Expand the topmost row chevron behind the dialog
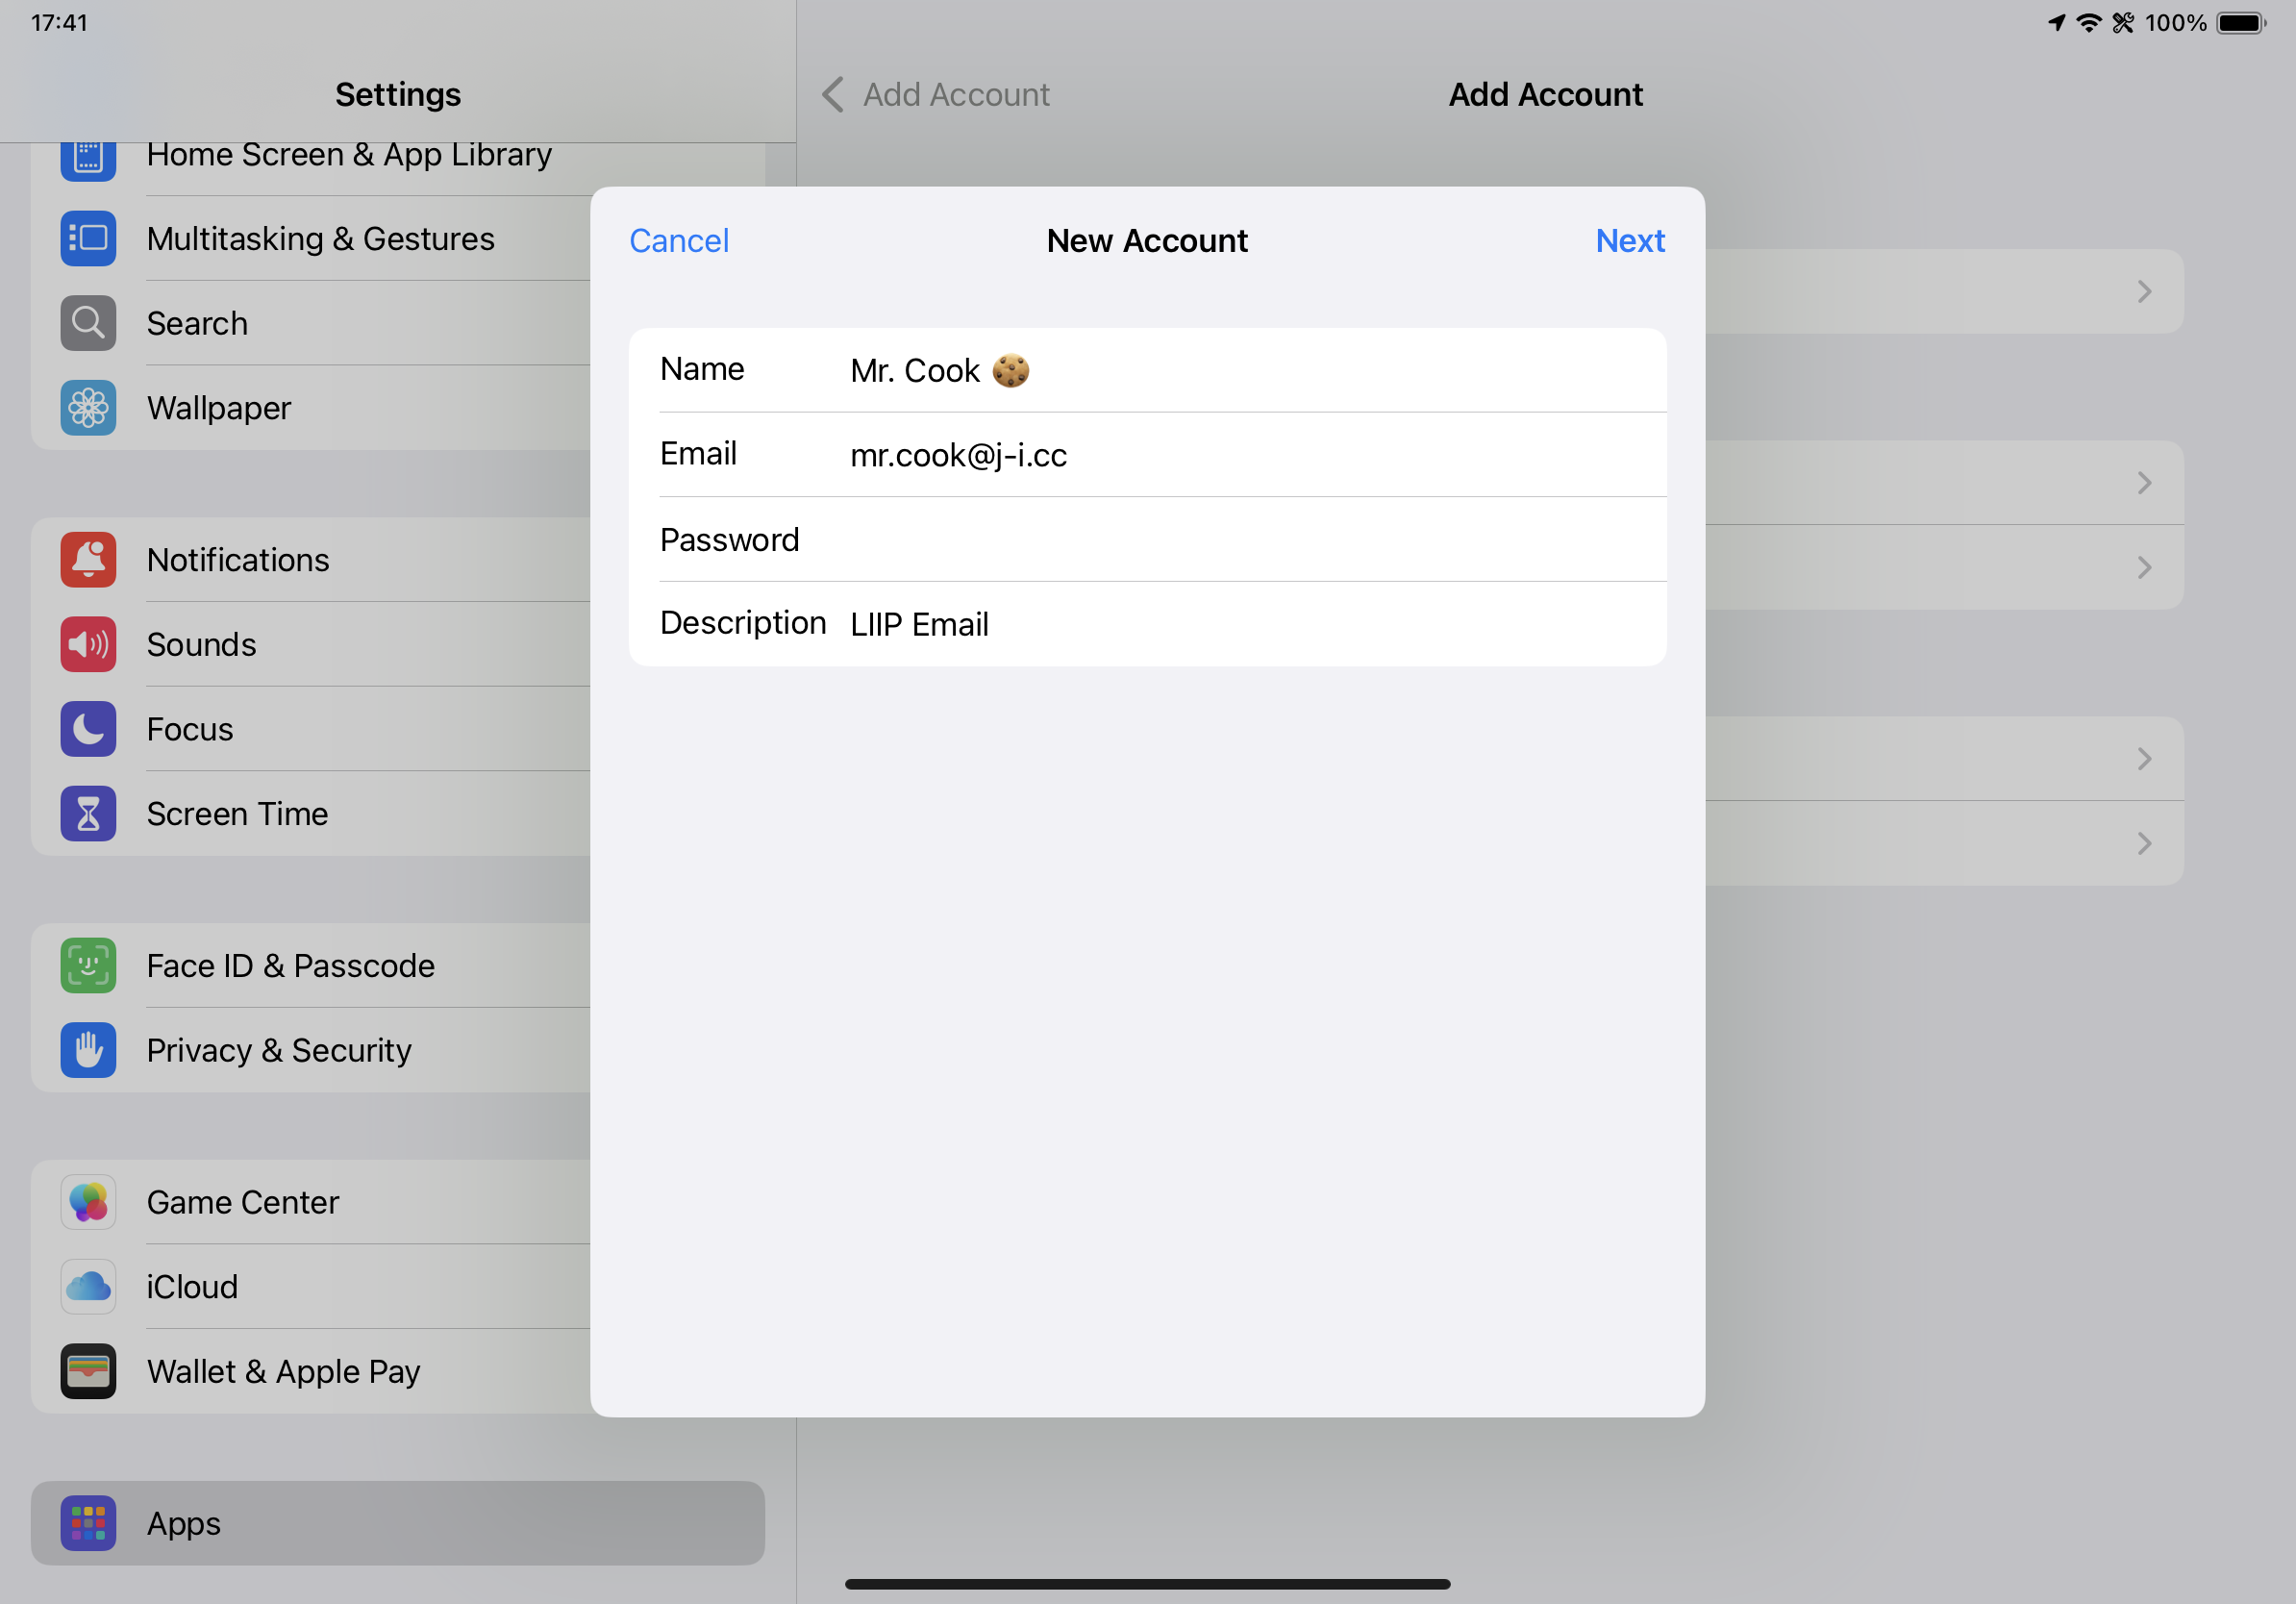The width and height of the screenshot is (2296, 1604). coord(2144,292)
